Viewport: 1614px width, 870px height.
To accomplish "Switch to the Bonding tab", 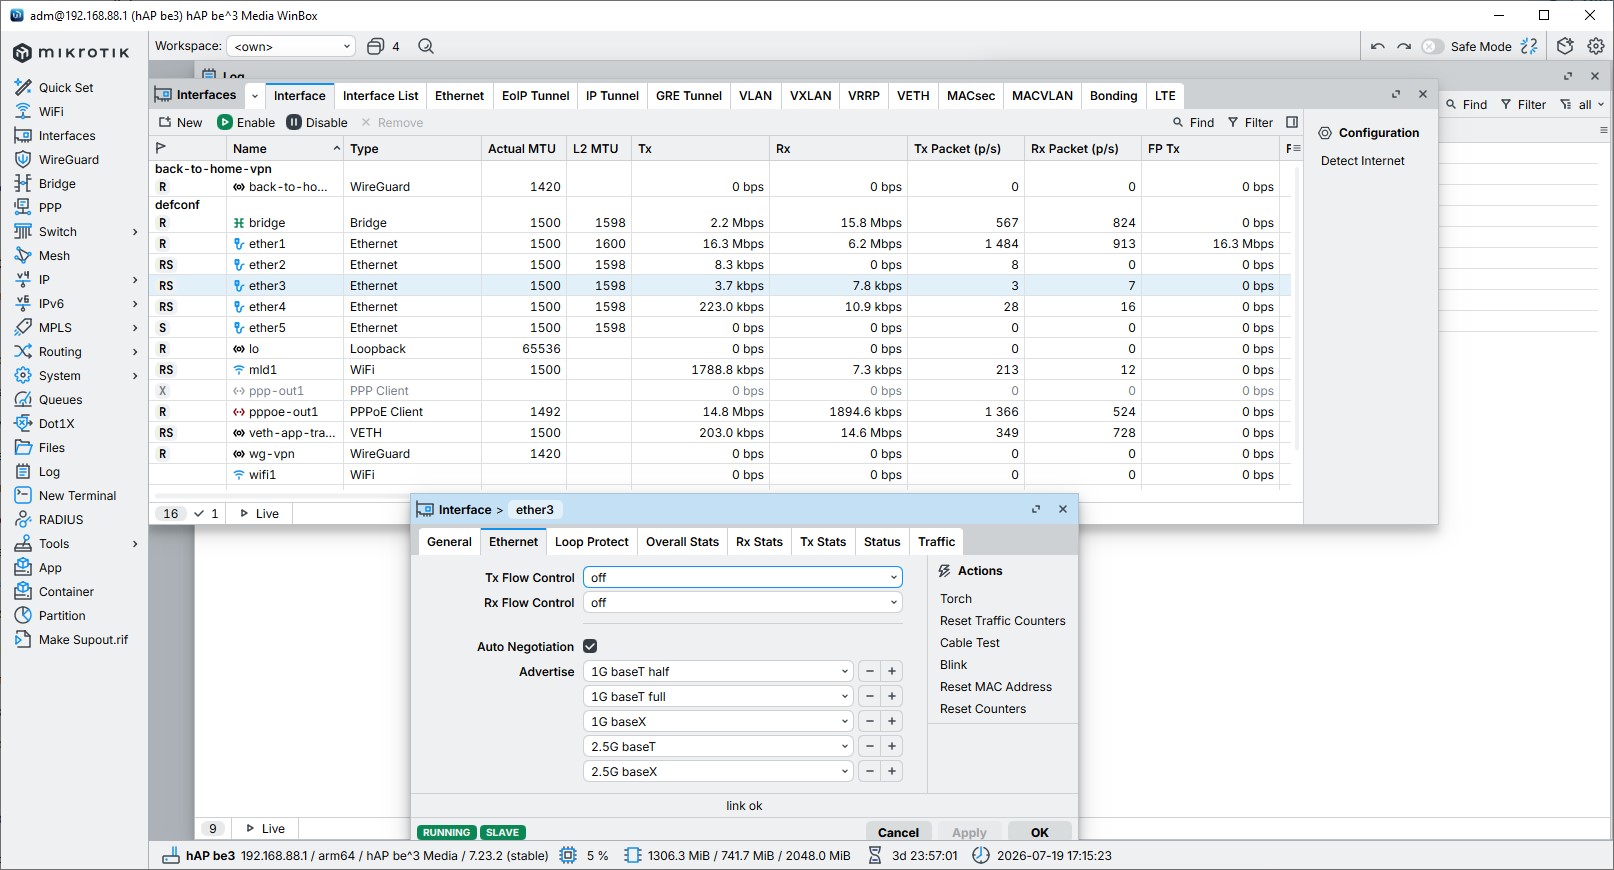I will pos(1113,95).
